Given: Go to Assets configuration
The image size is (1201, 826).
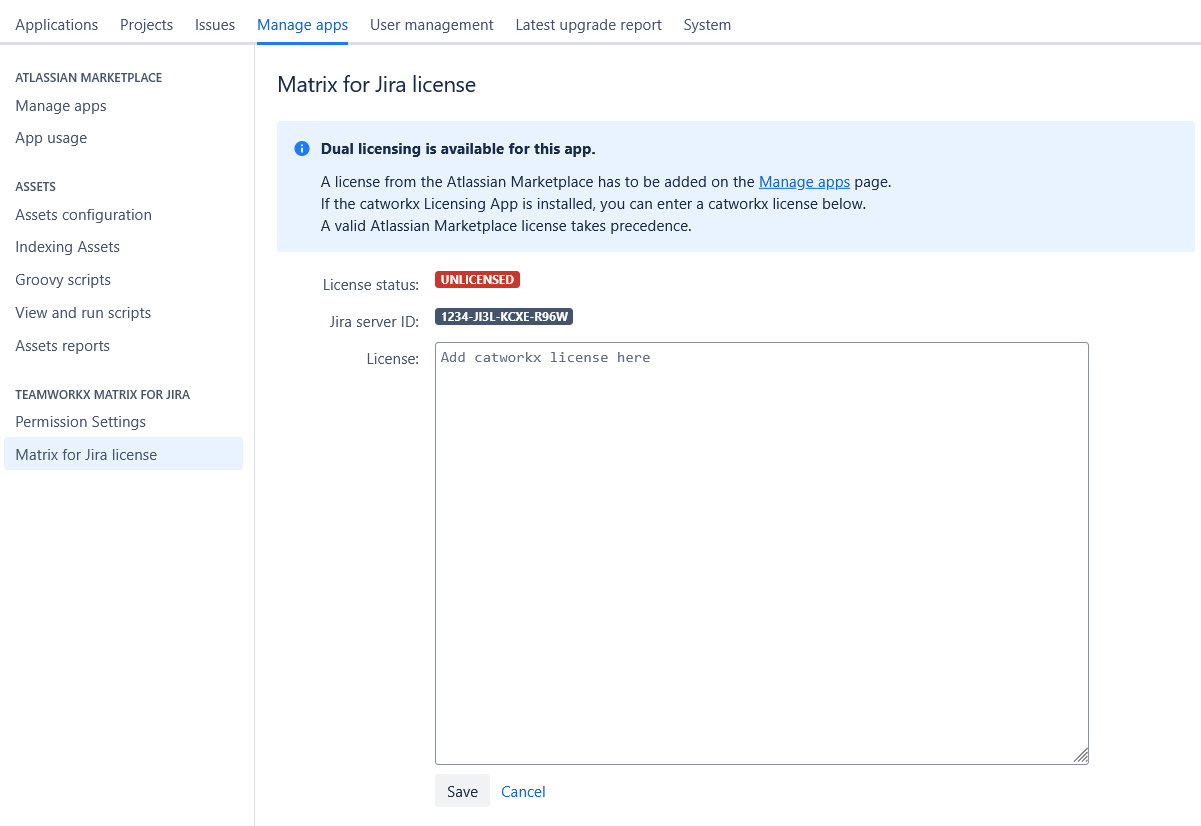Looking at the screenshot, I should [84, 215].
